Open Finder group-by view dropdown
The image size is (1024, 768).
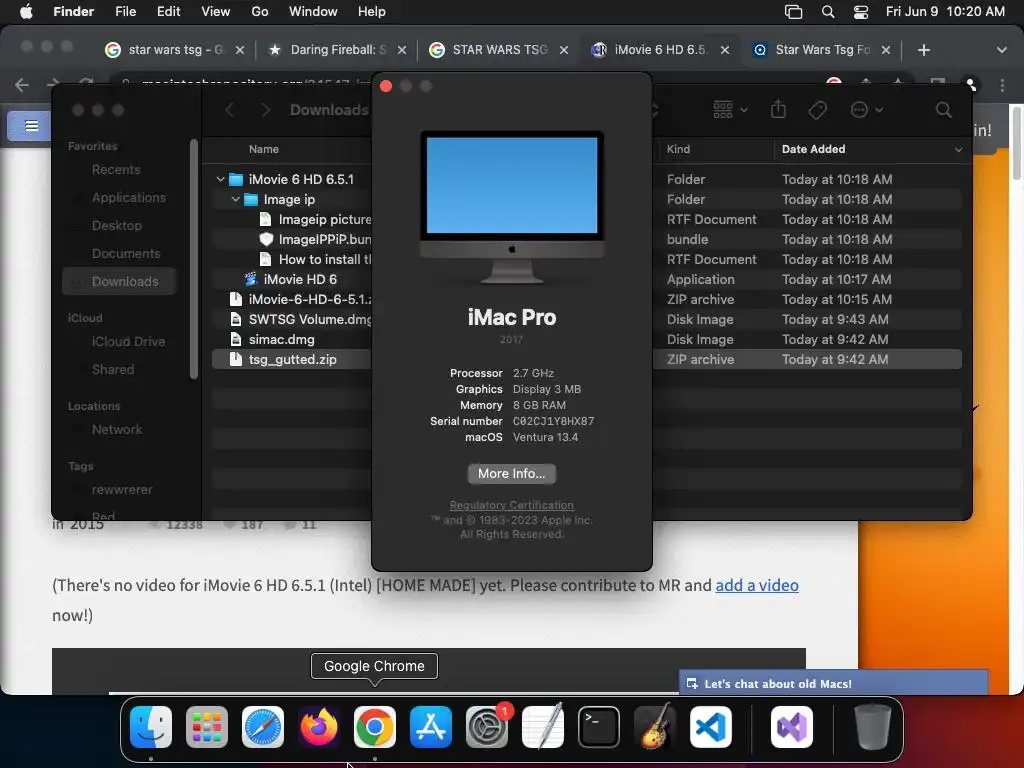coord(729,110)
